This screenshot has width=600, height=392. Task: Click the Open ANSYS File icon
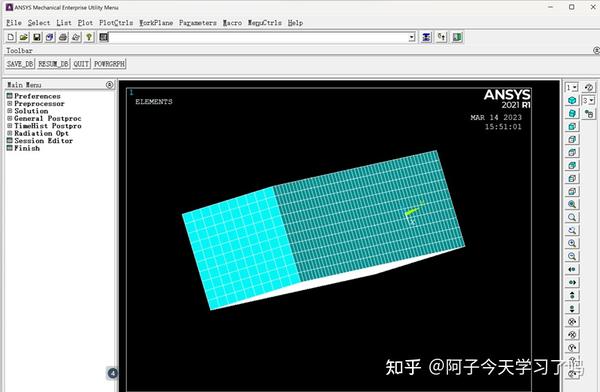(24, 37)
